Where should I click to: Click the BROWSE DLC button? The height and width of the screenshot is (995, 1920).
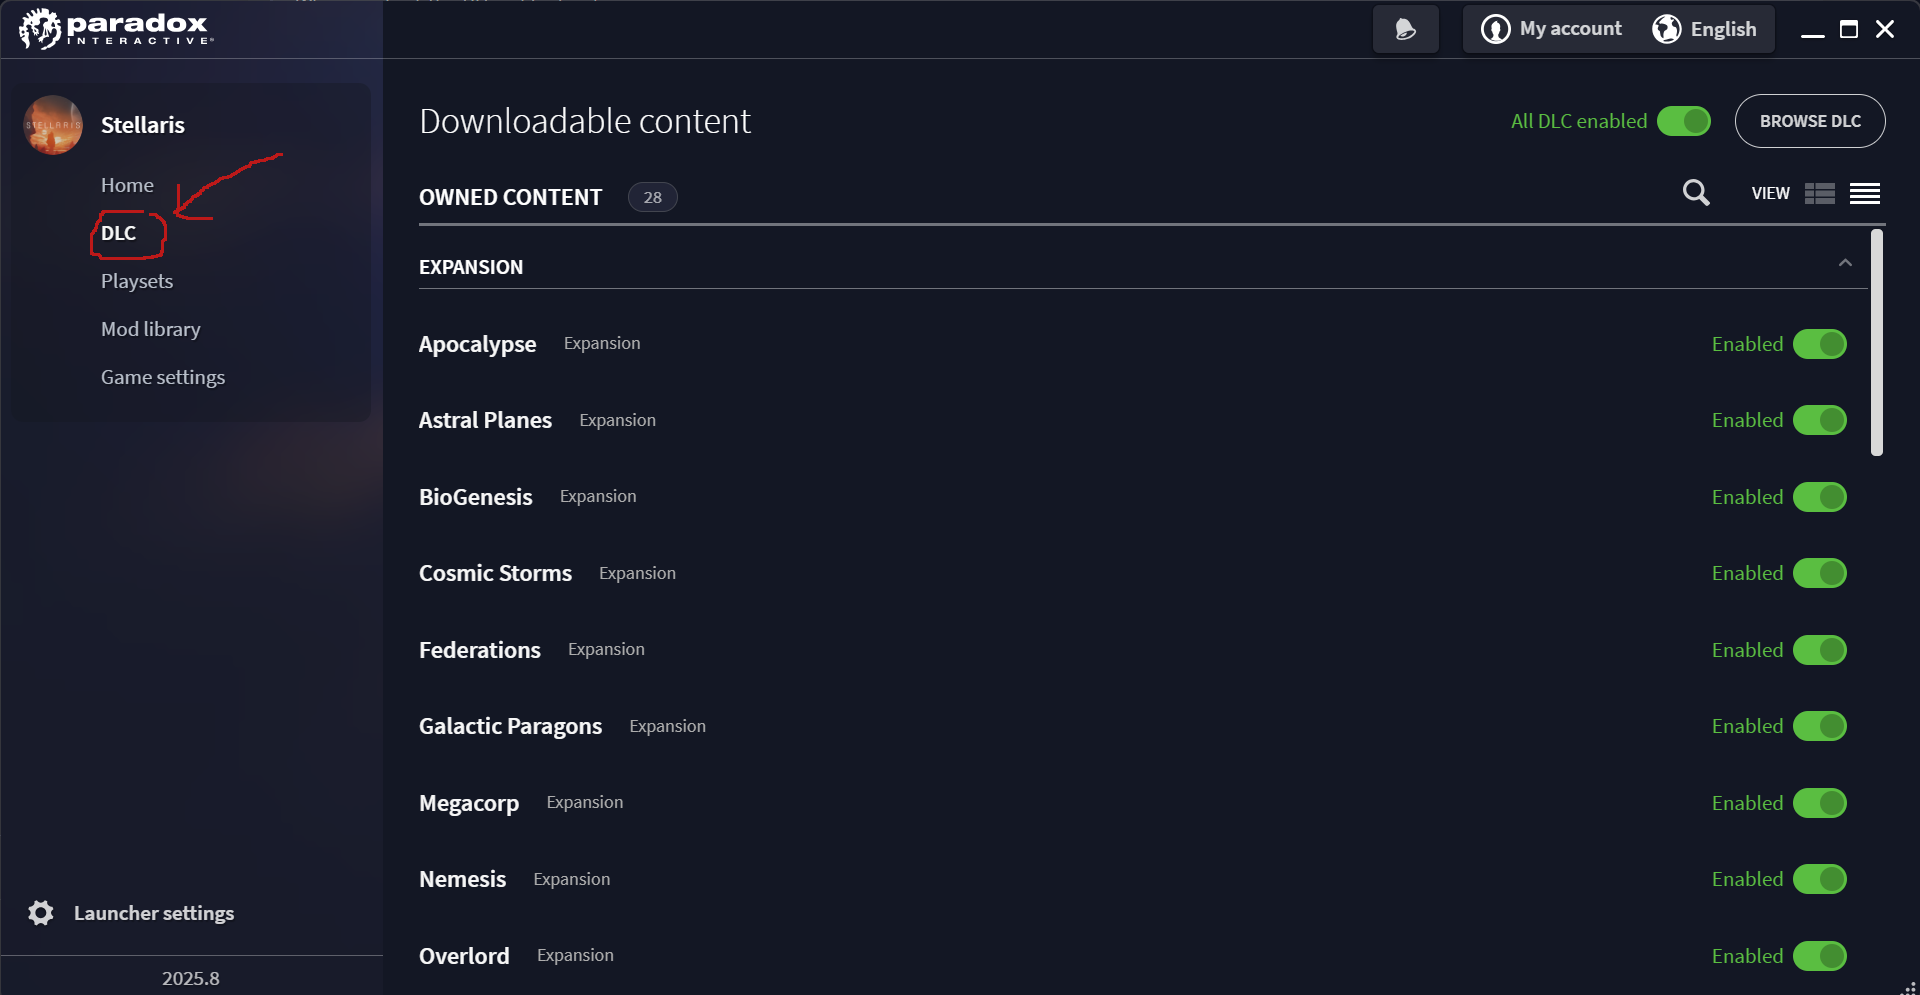pyautogui.click(x=1810, y=121)
